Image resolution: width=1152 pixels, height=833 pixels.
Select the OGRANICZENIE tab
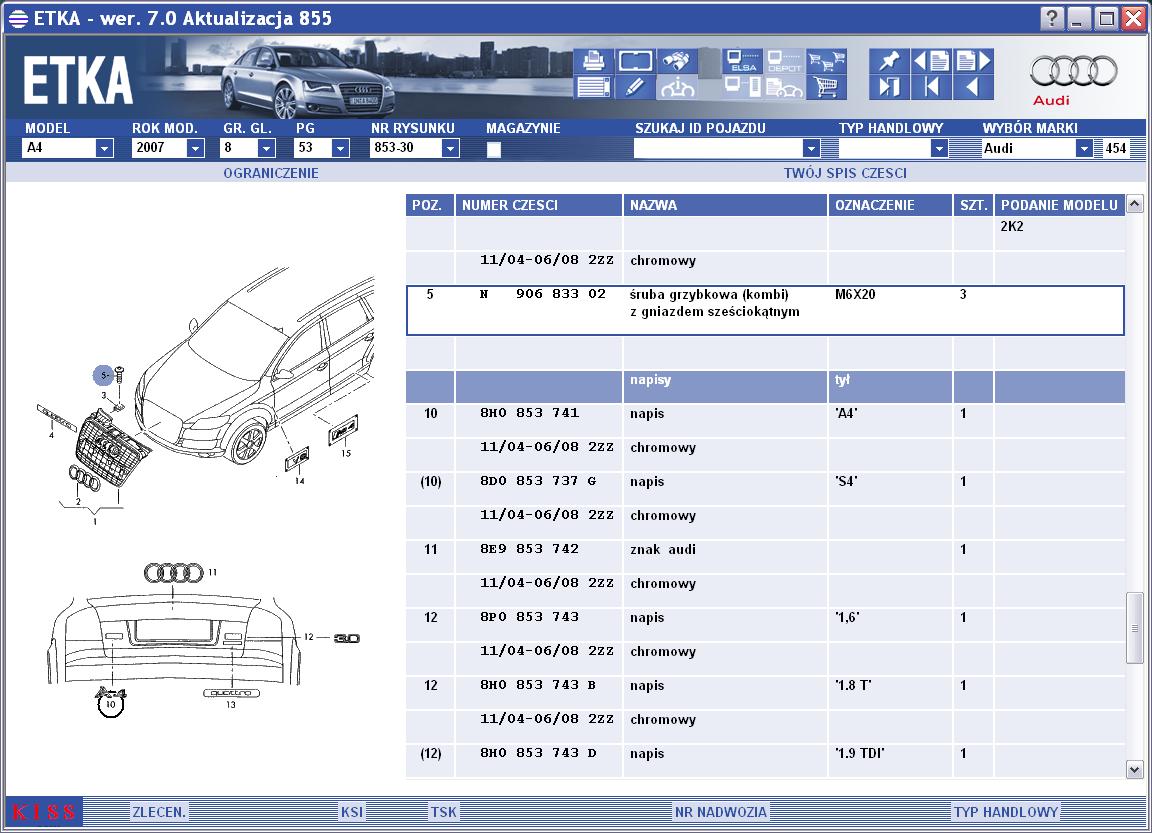point(271,173)
